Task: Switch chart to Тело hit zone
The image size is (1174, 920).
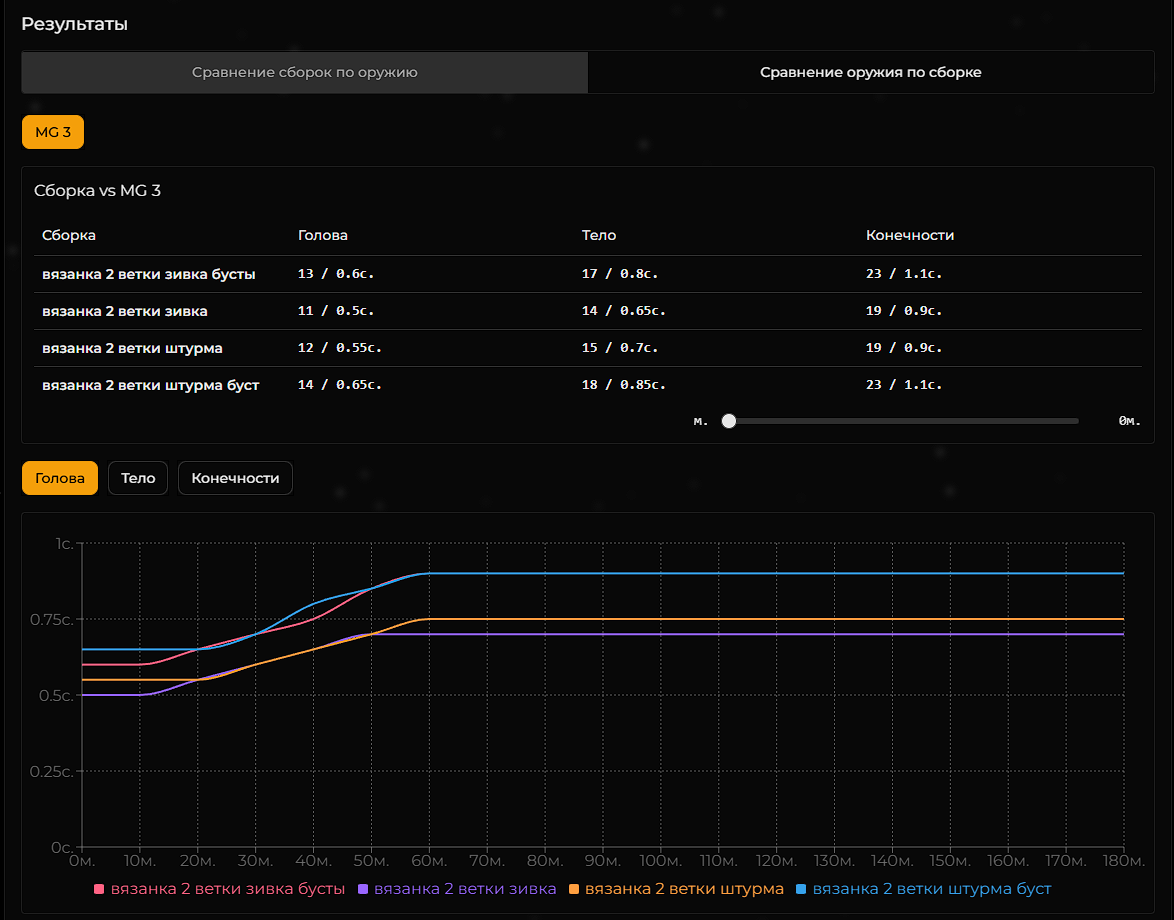Action: 138,478
